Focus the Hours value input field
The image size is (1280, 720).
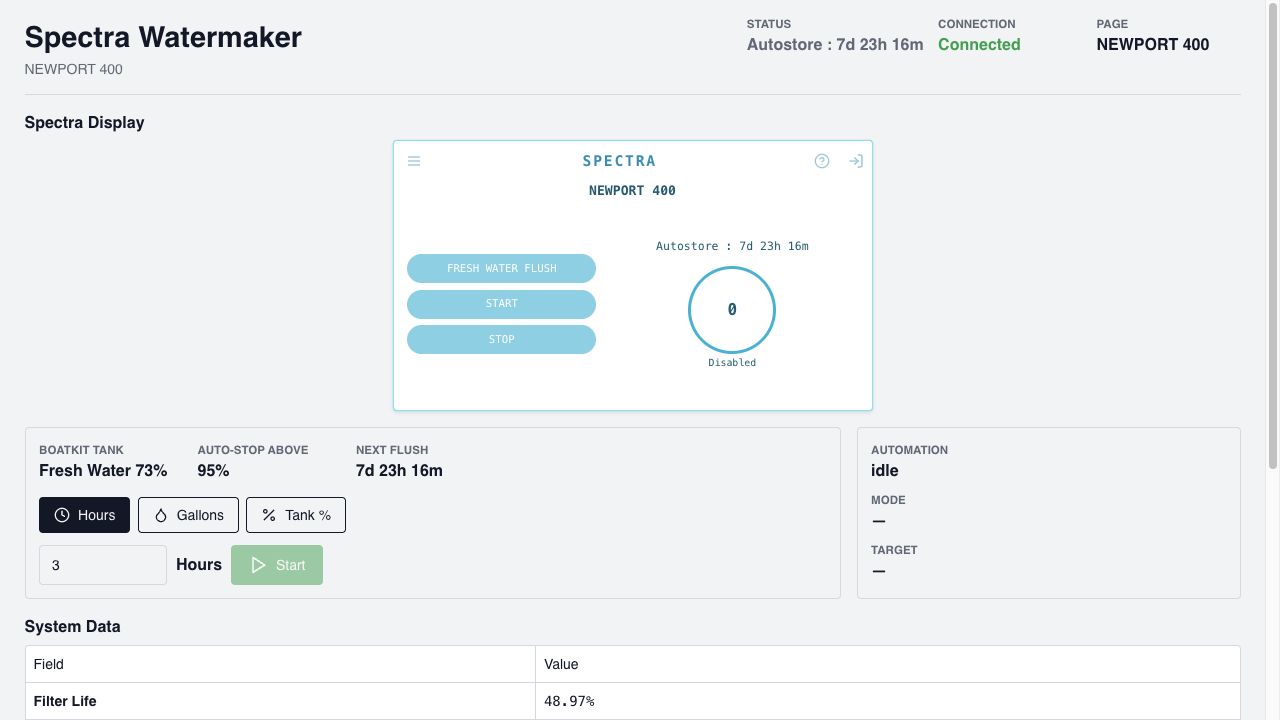[103, 565]
